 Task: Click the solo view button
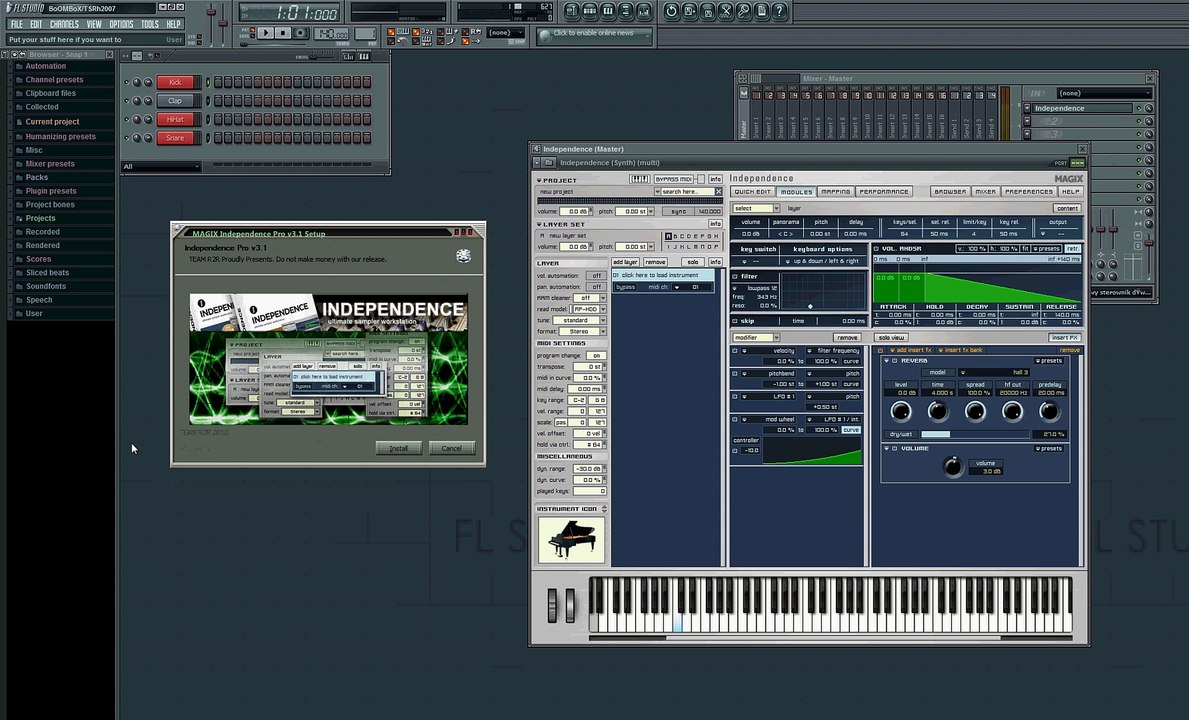click(x=892, y=337)
